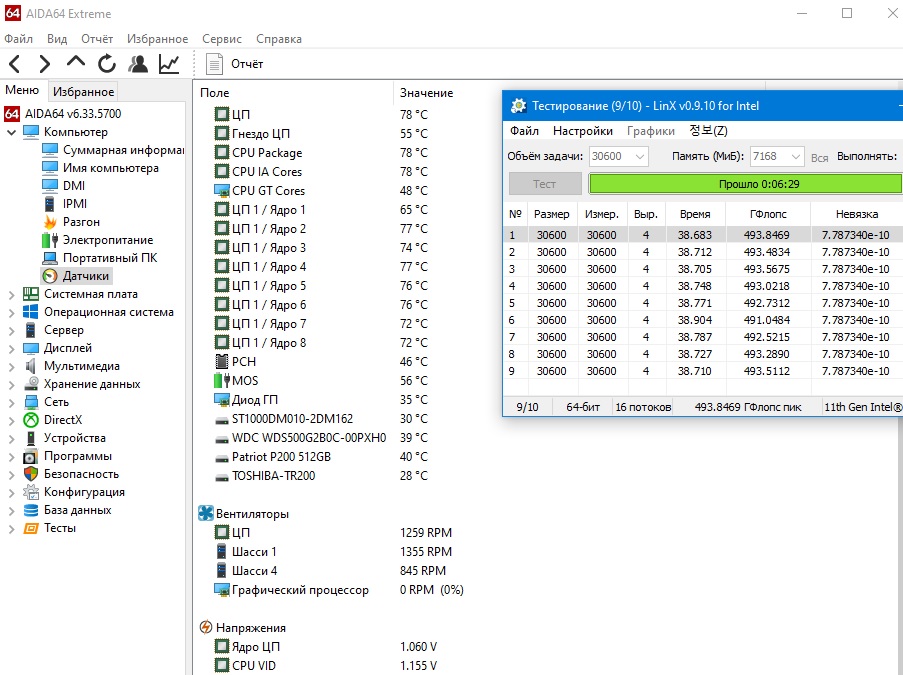The image size is (903, 675).
Task: Expand the Устройства tree node
Action: [12, 439]
